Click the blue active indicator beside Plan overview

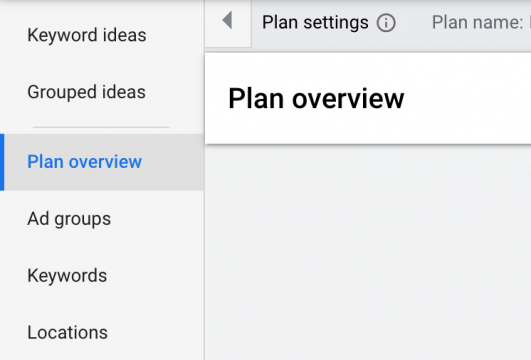2,162
